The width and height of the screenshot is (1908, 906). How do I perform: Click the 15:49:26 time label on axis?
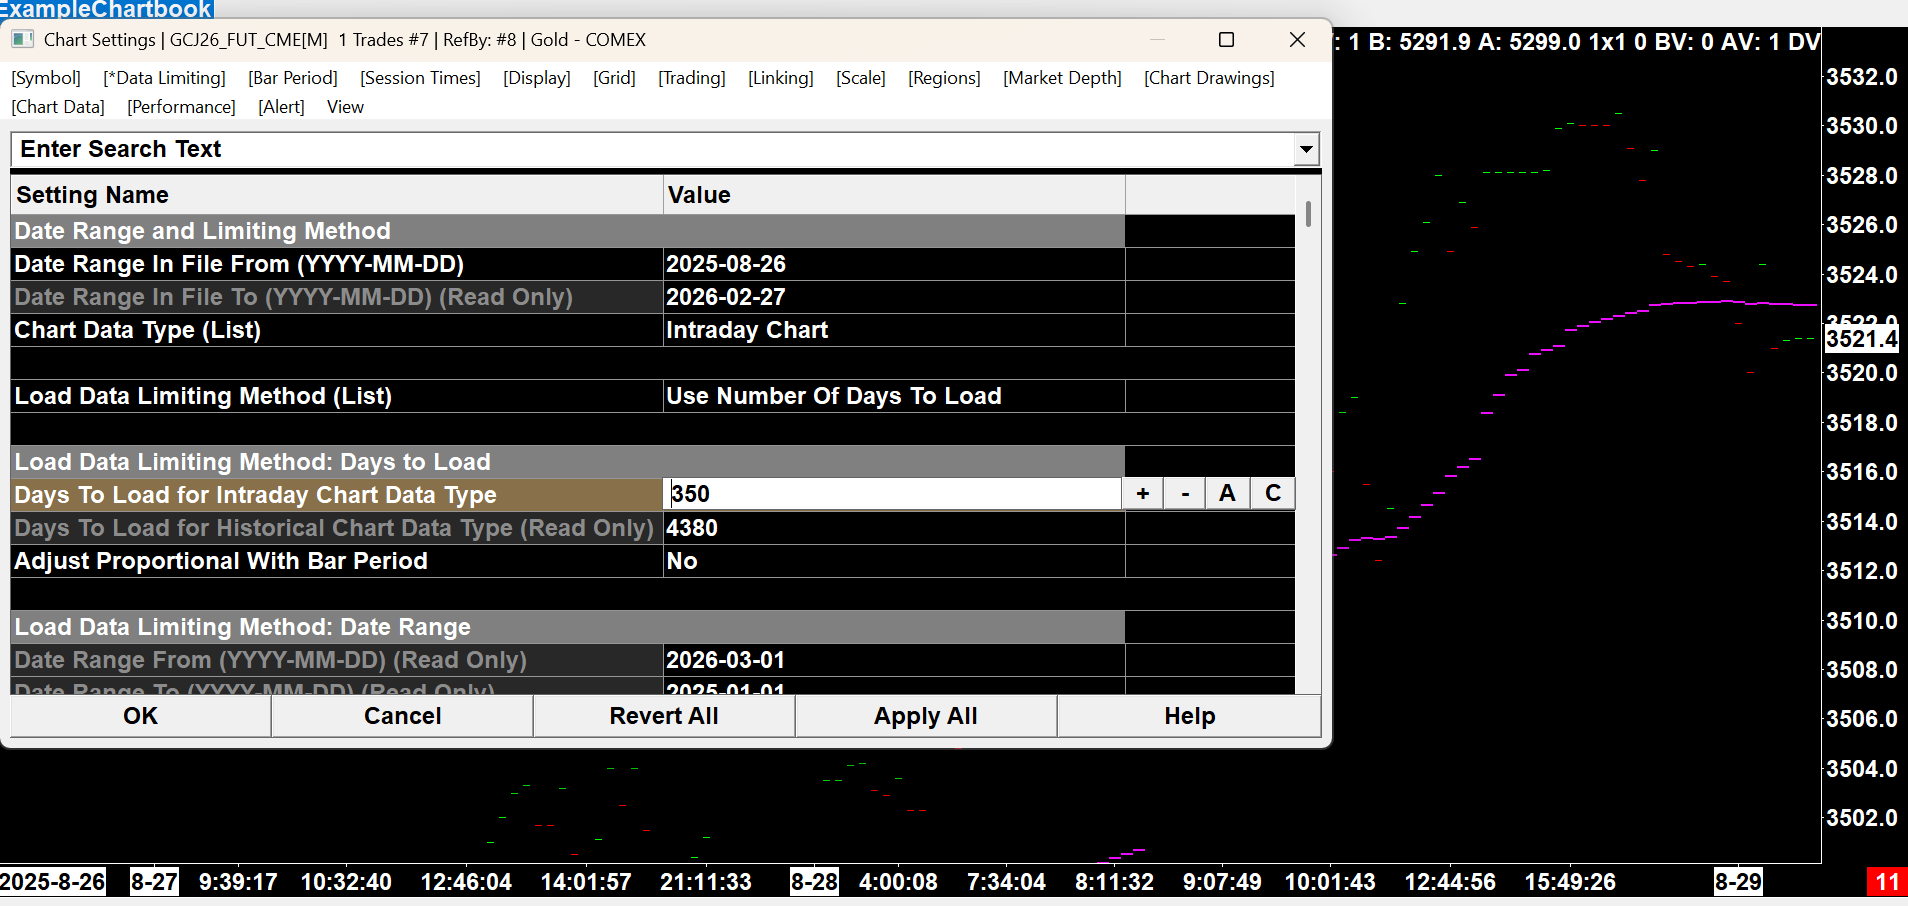pyautogui.click(x=1570, y=882)
